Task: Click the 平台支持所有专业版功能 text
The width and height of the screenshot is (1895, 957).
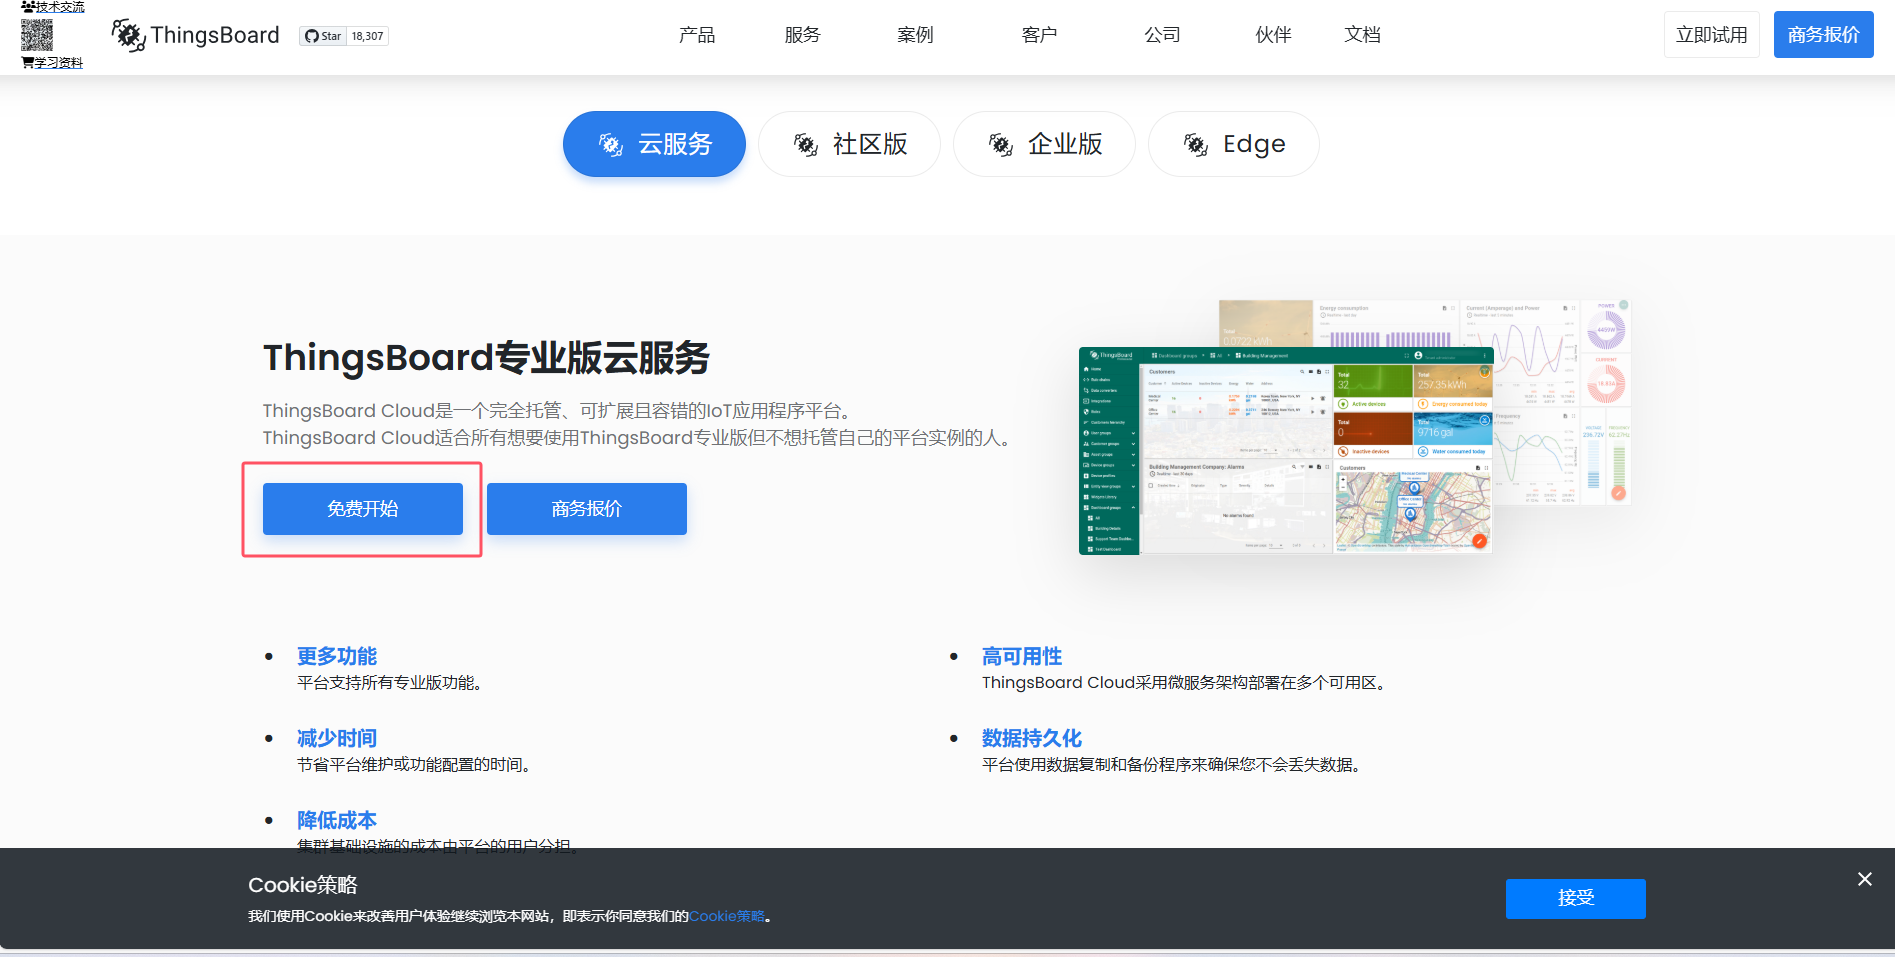Action: point(389,683)
